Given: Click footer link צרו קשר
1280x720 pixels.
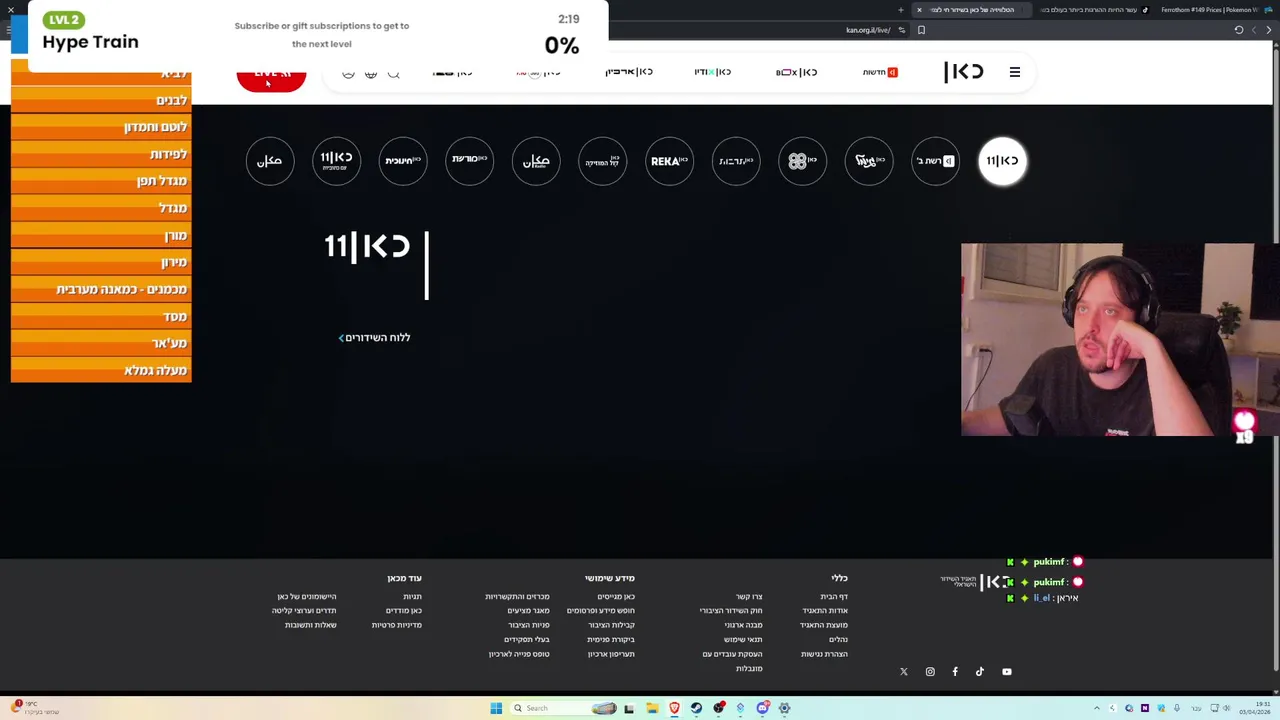Looking at the screenshot, I should click(749, 597).
